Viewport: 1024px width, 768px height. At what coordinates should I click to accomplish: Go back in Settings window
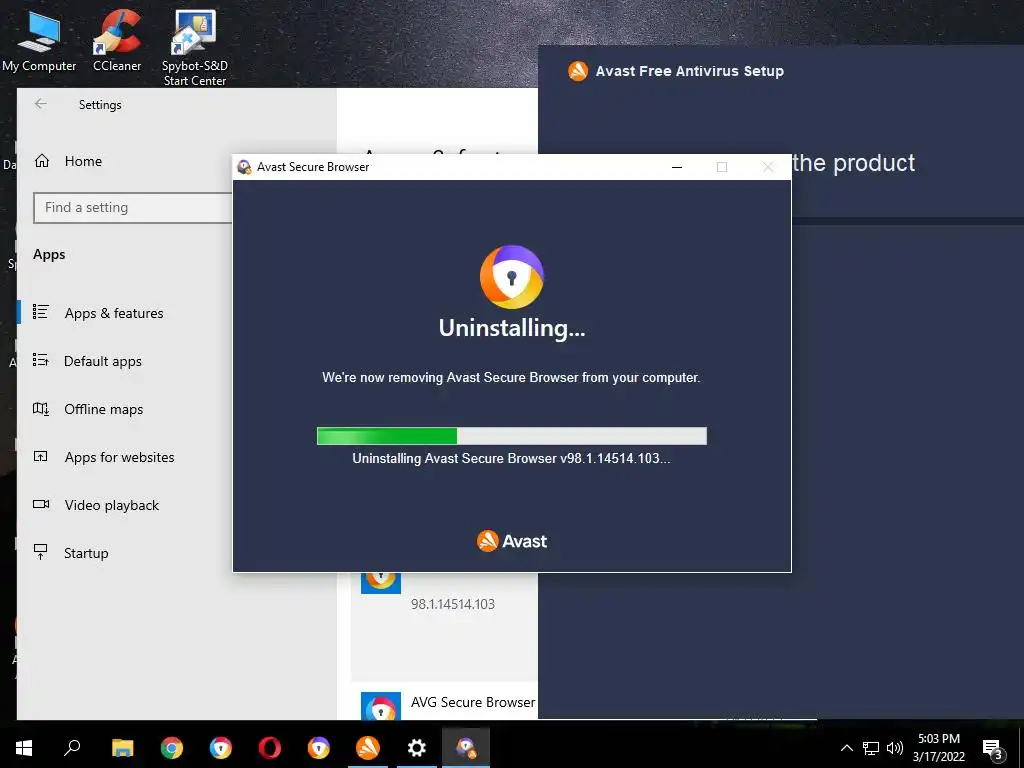[x=40, y=104]
